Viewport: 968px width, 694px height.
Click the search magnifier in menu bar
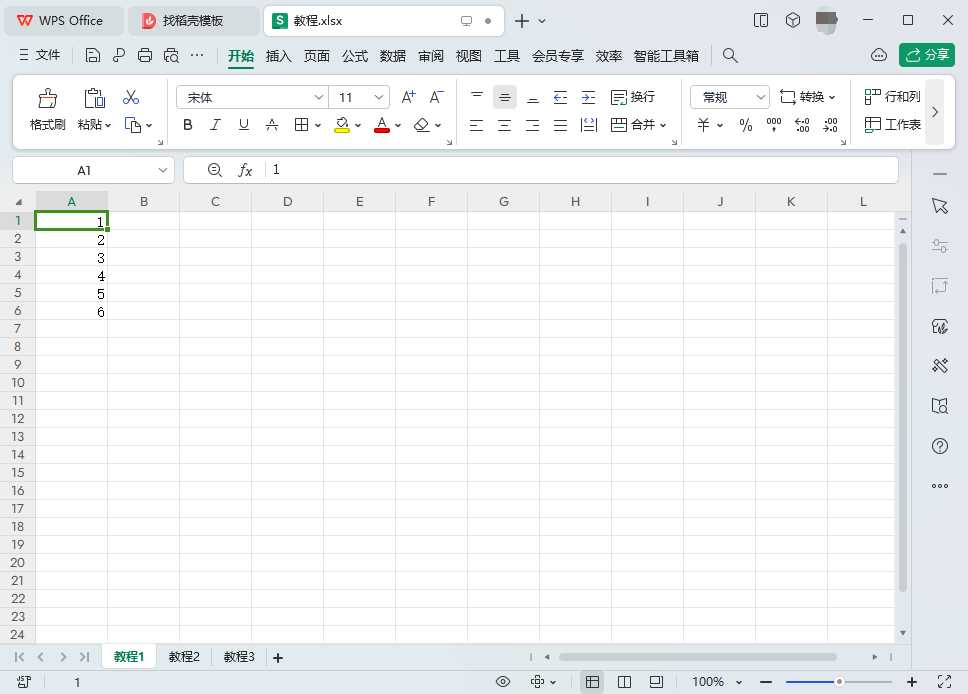coord(730,56)
